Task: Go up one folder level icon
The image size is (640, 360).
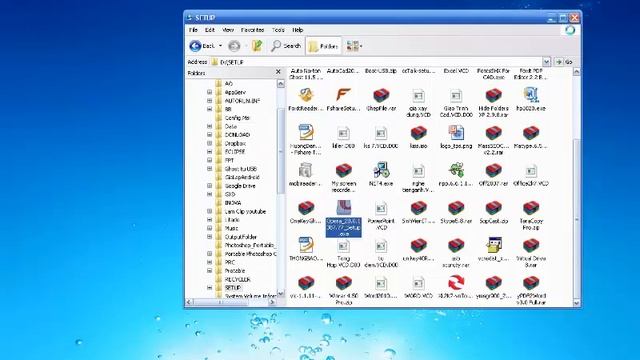Action: [257, 46]
